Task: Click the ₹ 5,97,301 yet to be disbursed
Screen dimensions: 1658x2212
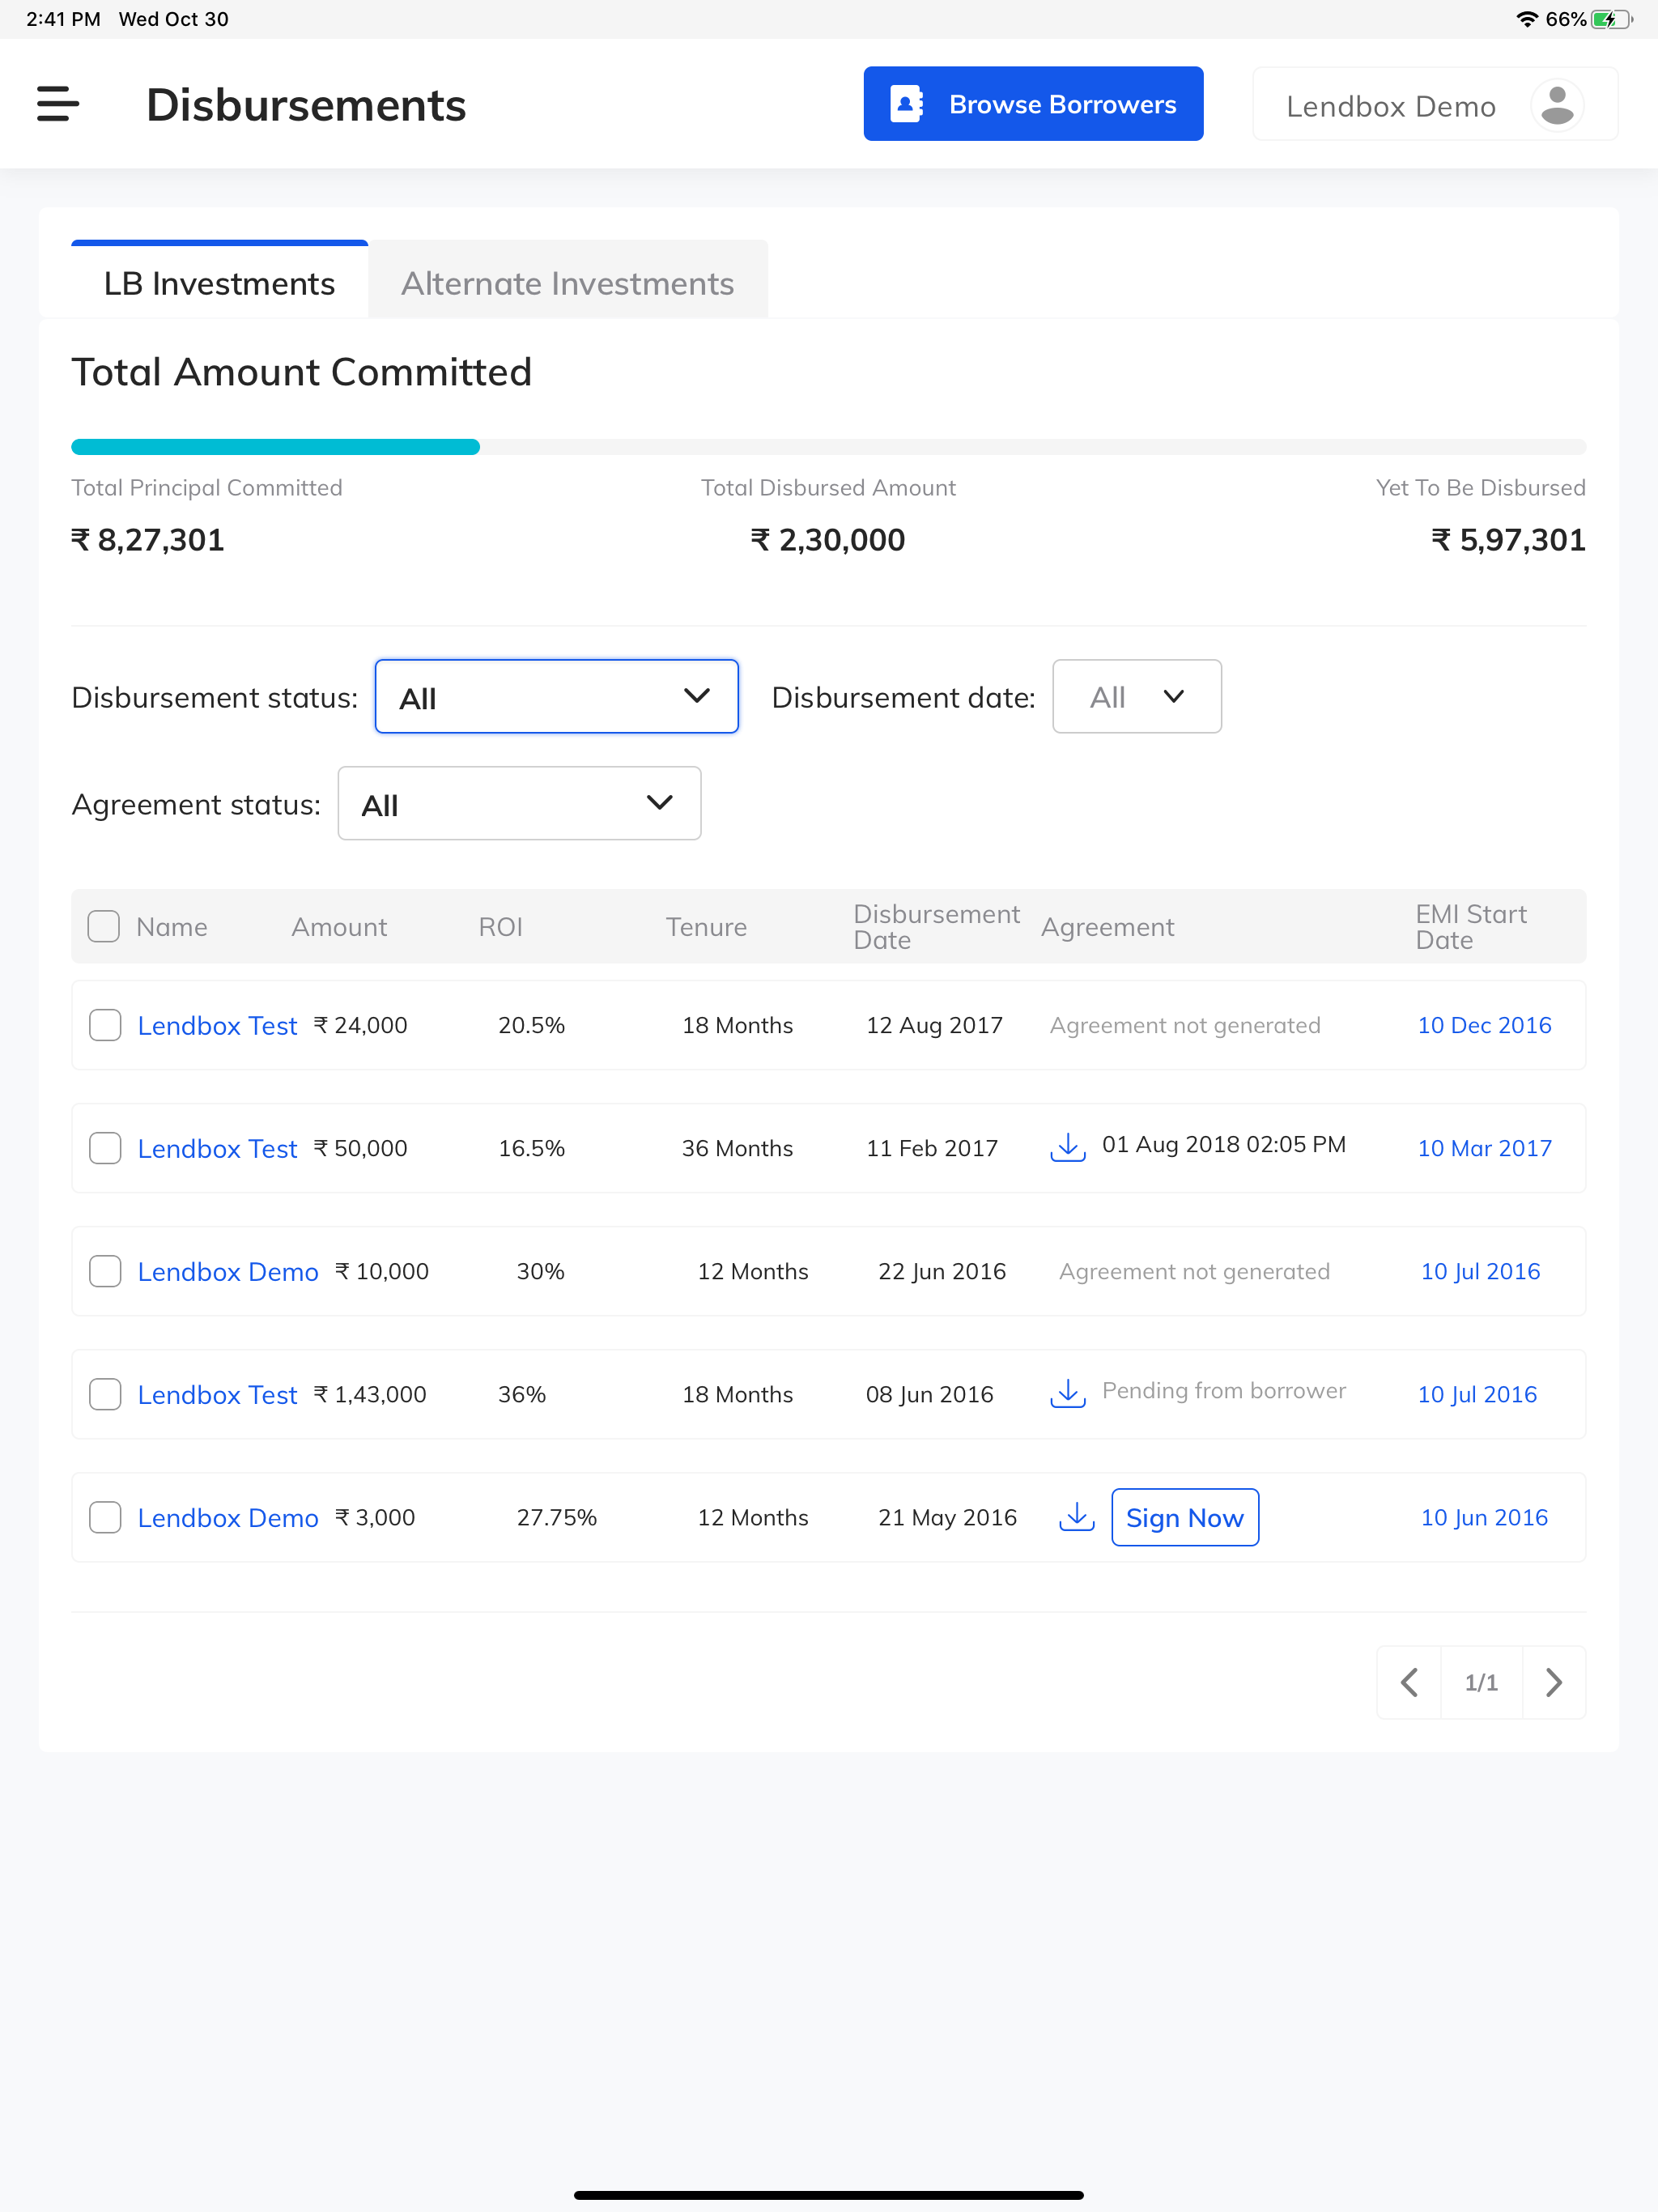Action: [1508, 540]
